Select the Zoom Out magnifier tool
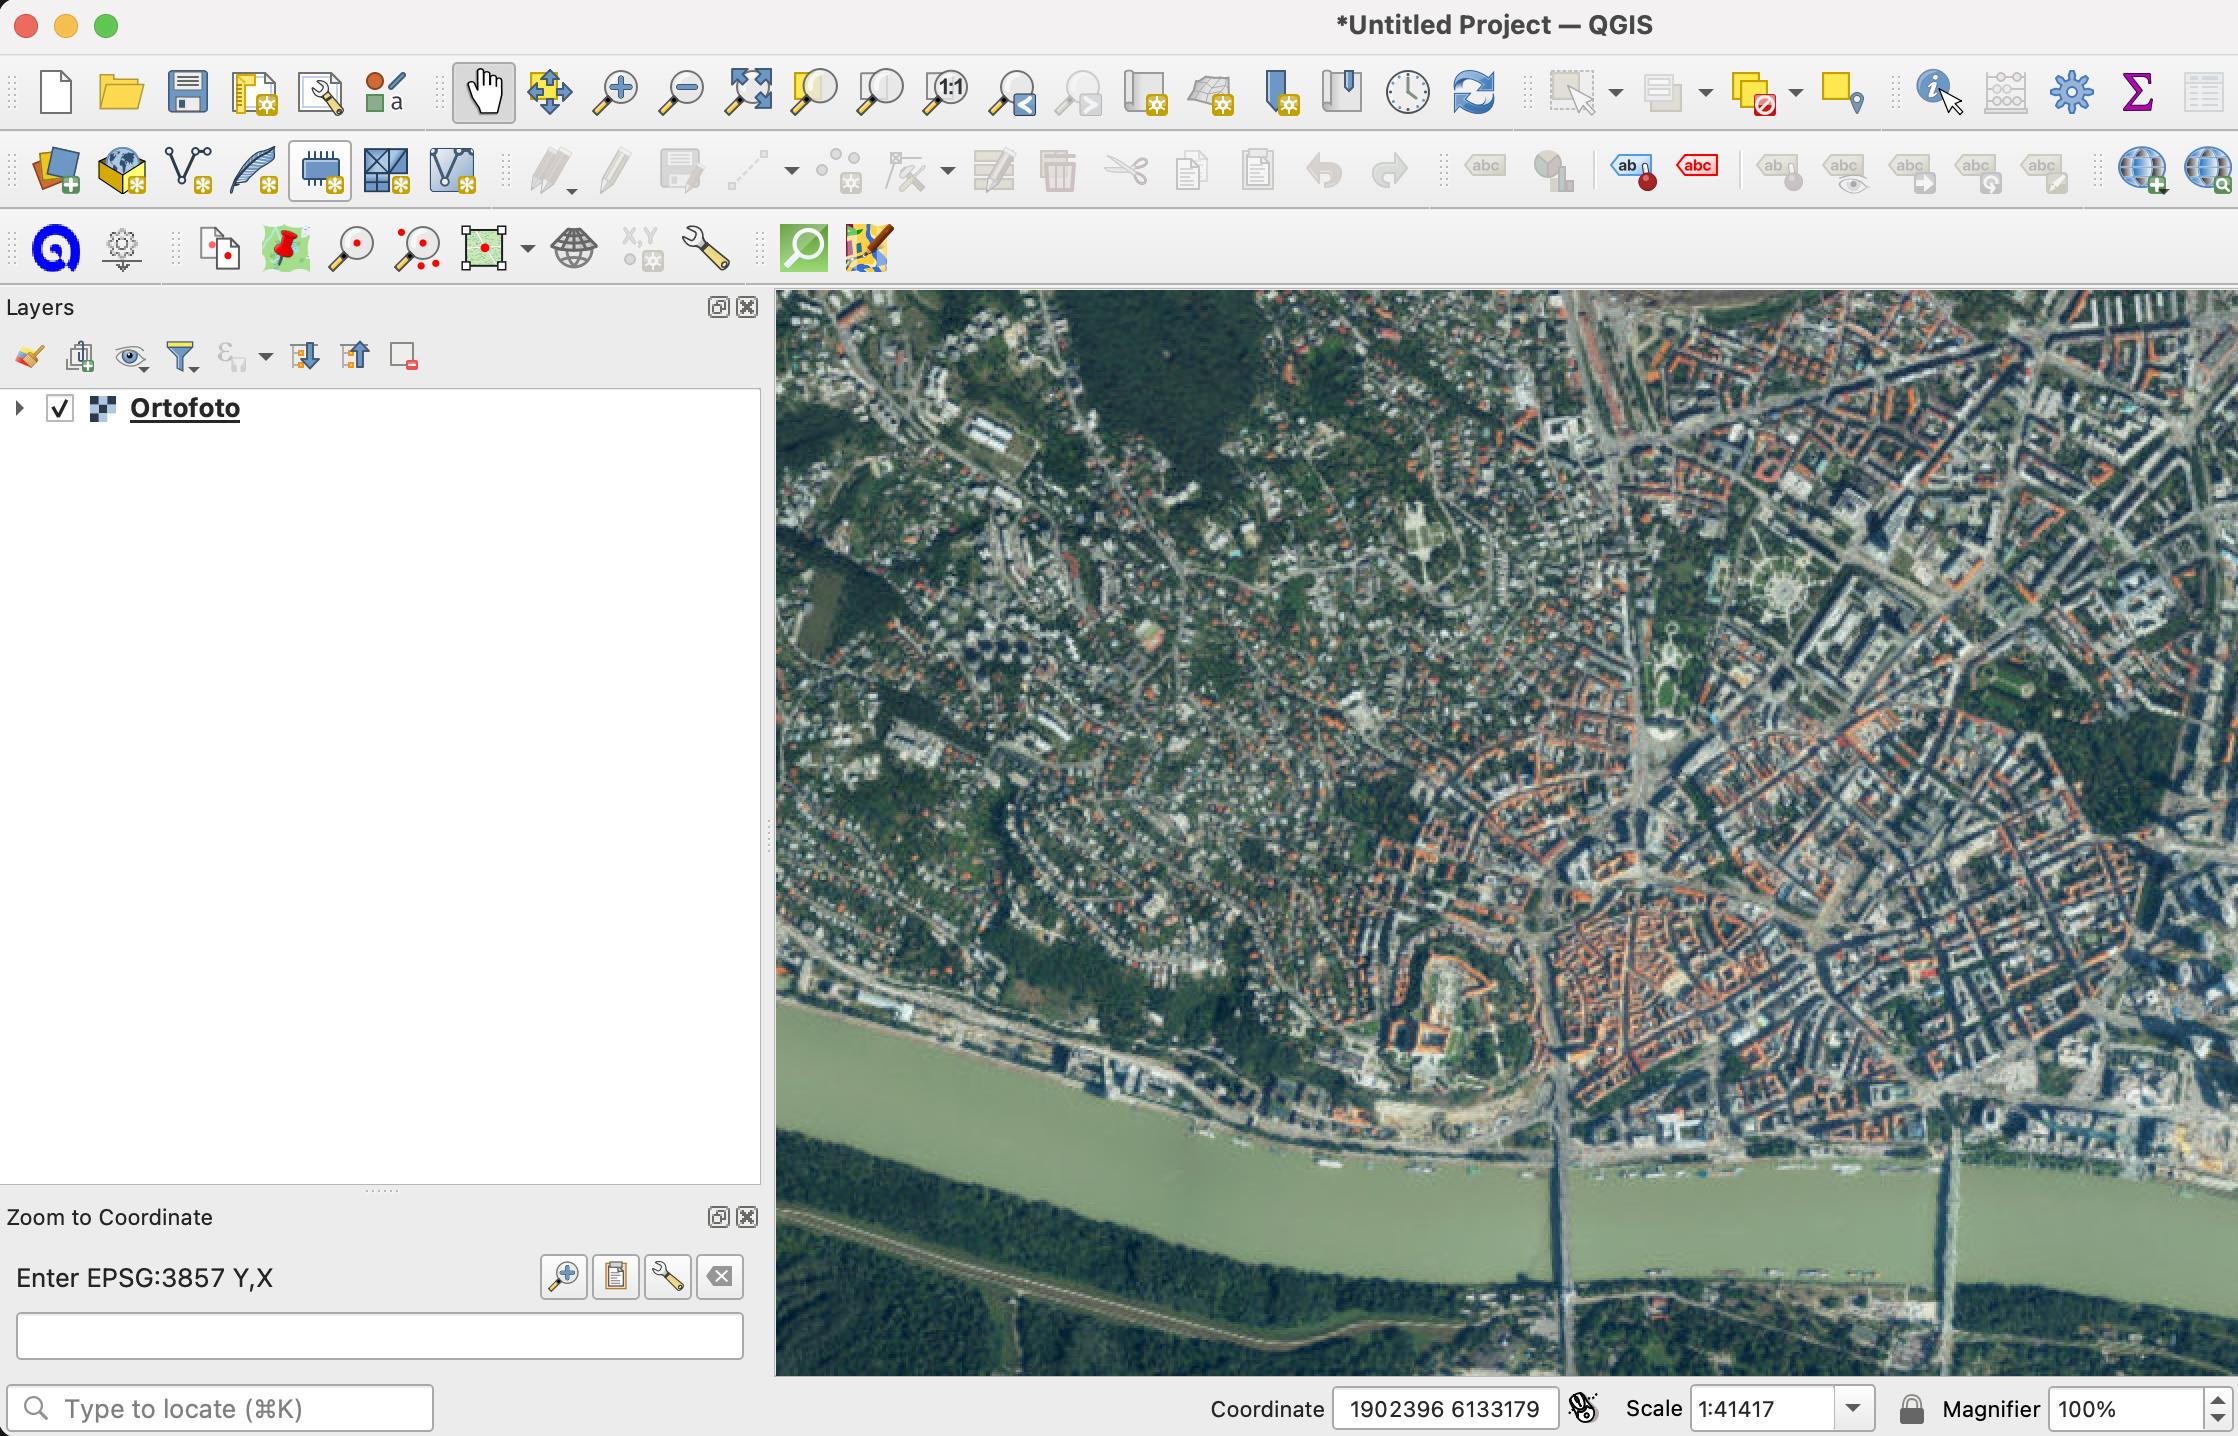The width and height of the screenshot is (2238, 1436). [x=681, y=92]
